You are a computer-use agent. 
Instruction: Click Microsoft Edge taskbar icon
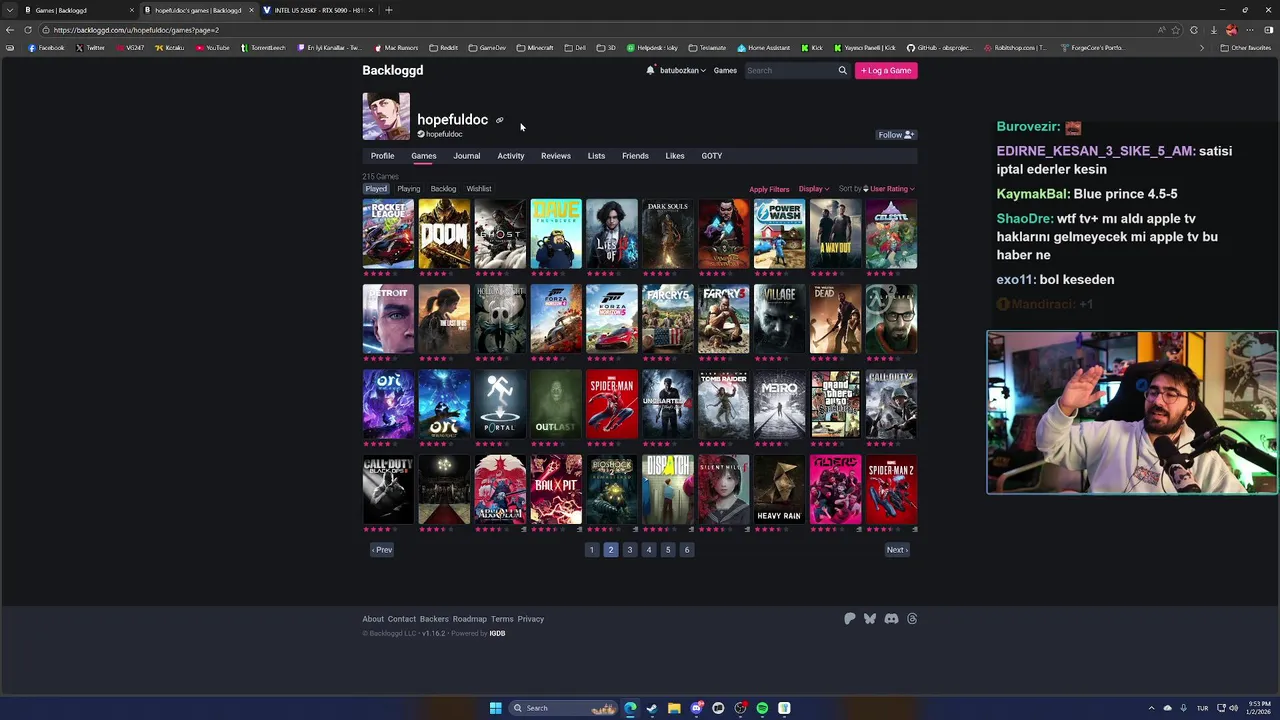pyautogui.click(x=630, y=708)
